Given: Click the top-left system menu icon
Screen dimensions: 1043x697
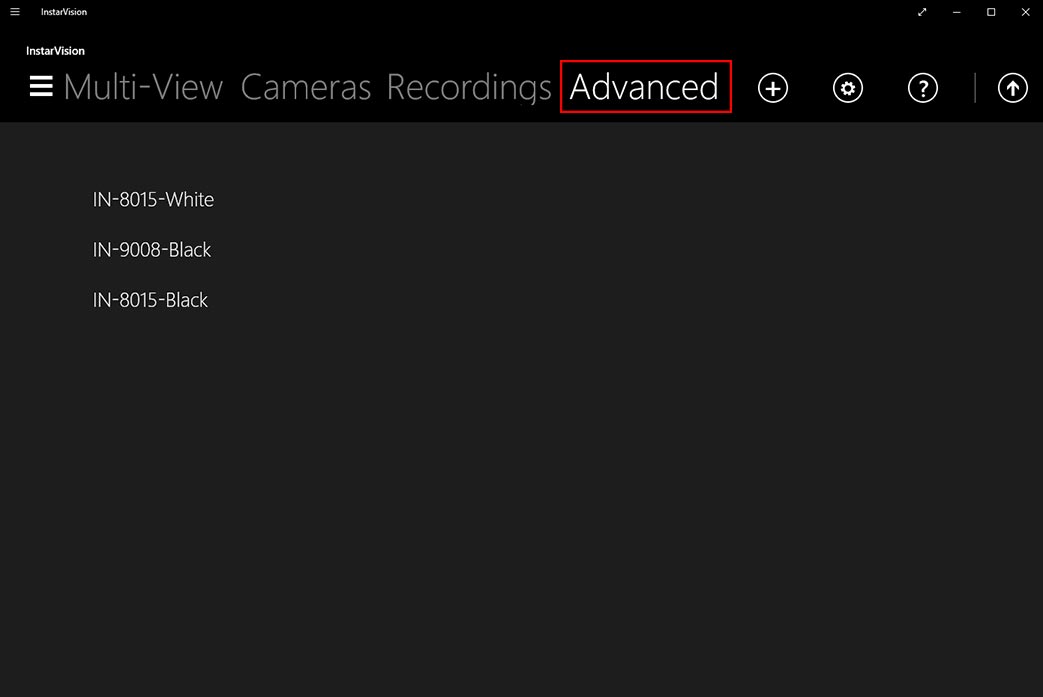Looking at the screenshot, I should tap(14, 11).
